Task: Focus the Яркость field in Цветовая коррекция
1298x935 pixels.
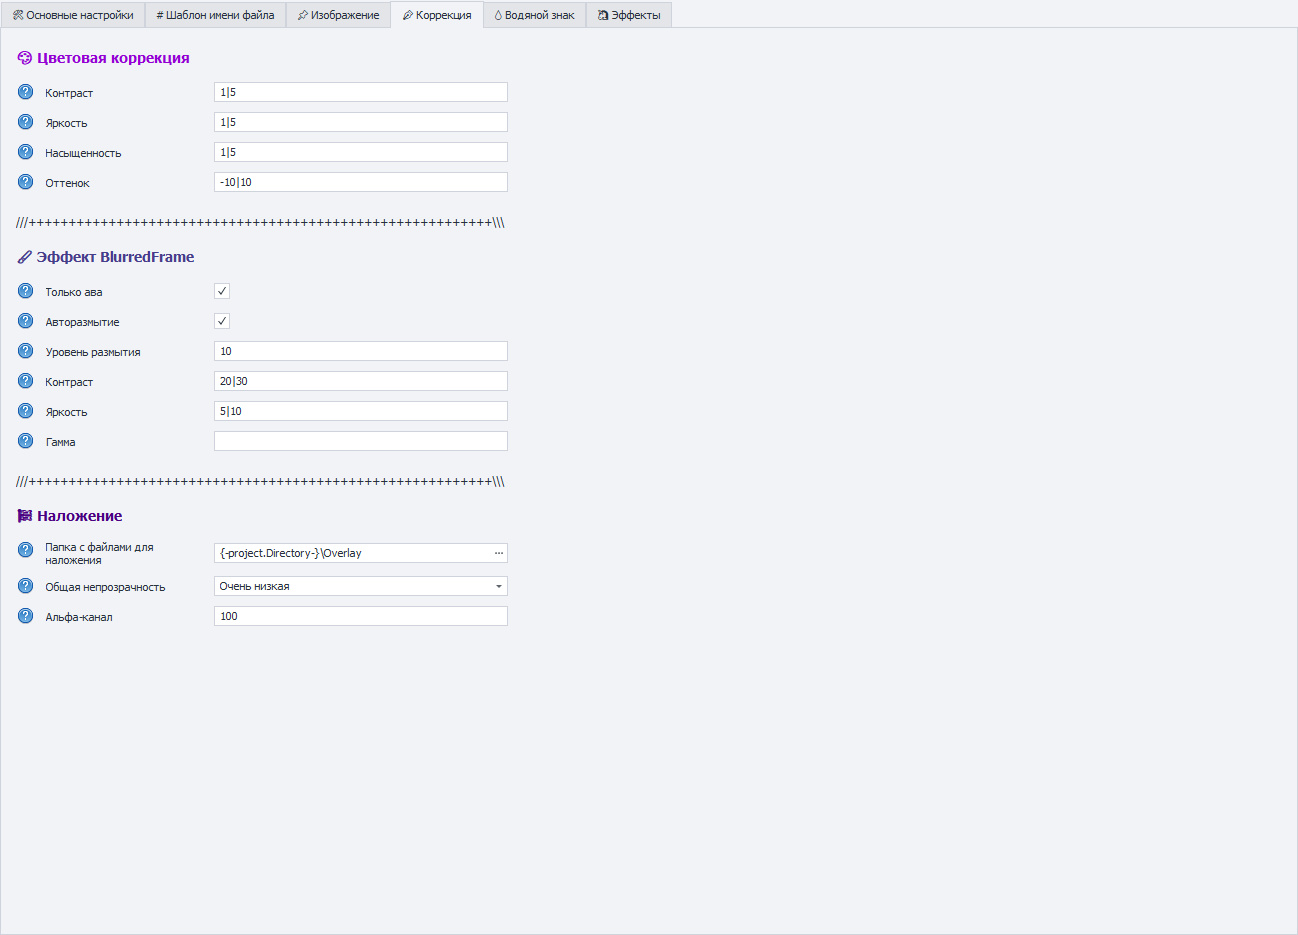Action: pos(361,122)
